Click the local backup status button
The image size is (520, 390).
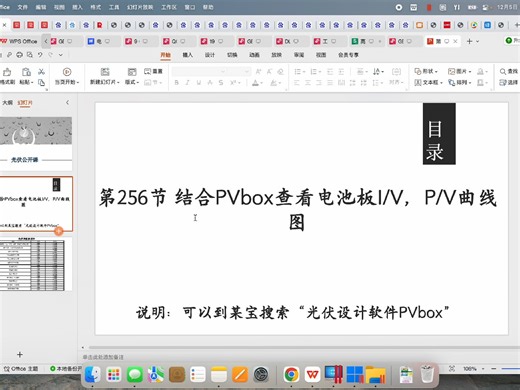(66, 369)
